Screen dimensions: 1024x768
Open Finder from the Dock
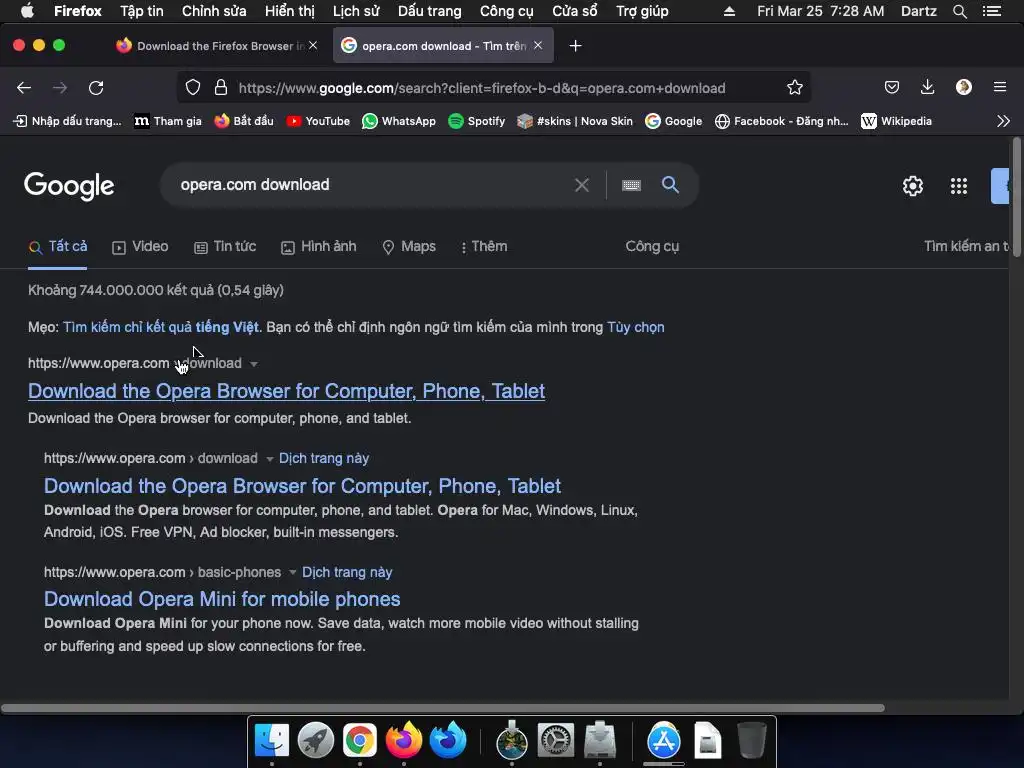point(272,740)
